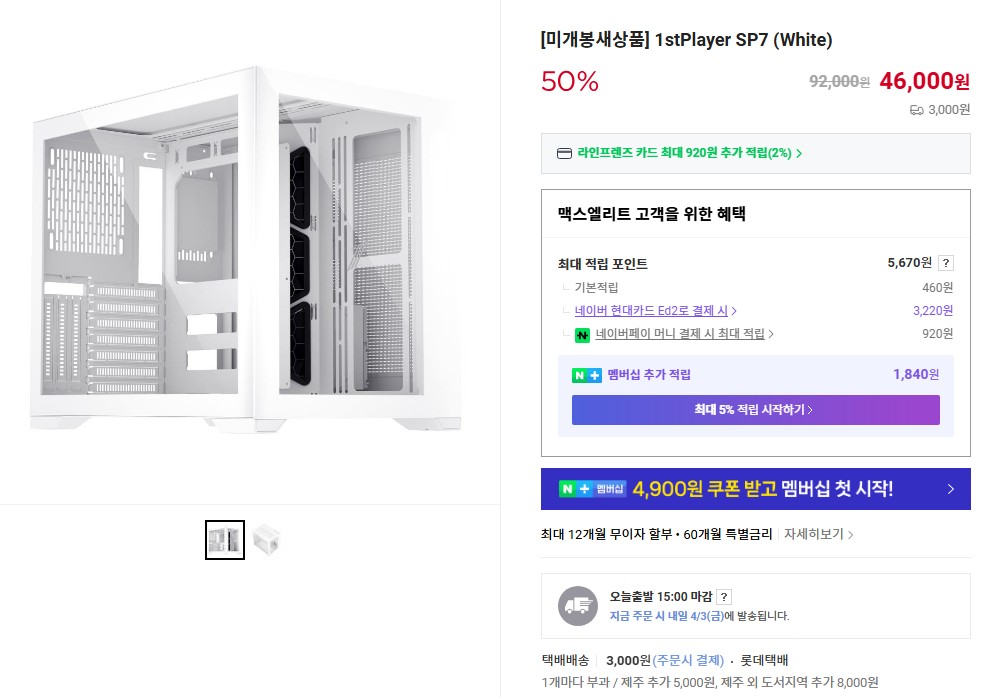Screen dimensions: 984x697
Task: Select the second product thumbnail
Action: coord(266,540)
